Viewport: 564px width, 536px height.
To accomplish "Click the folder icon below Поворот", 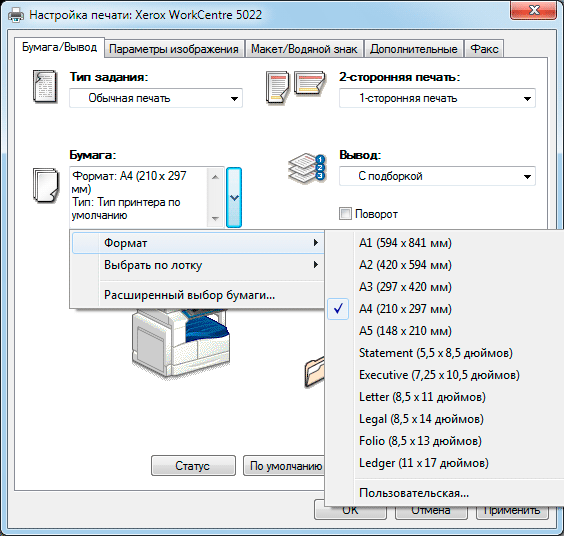I will 315,372.
